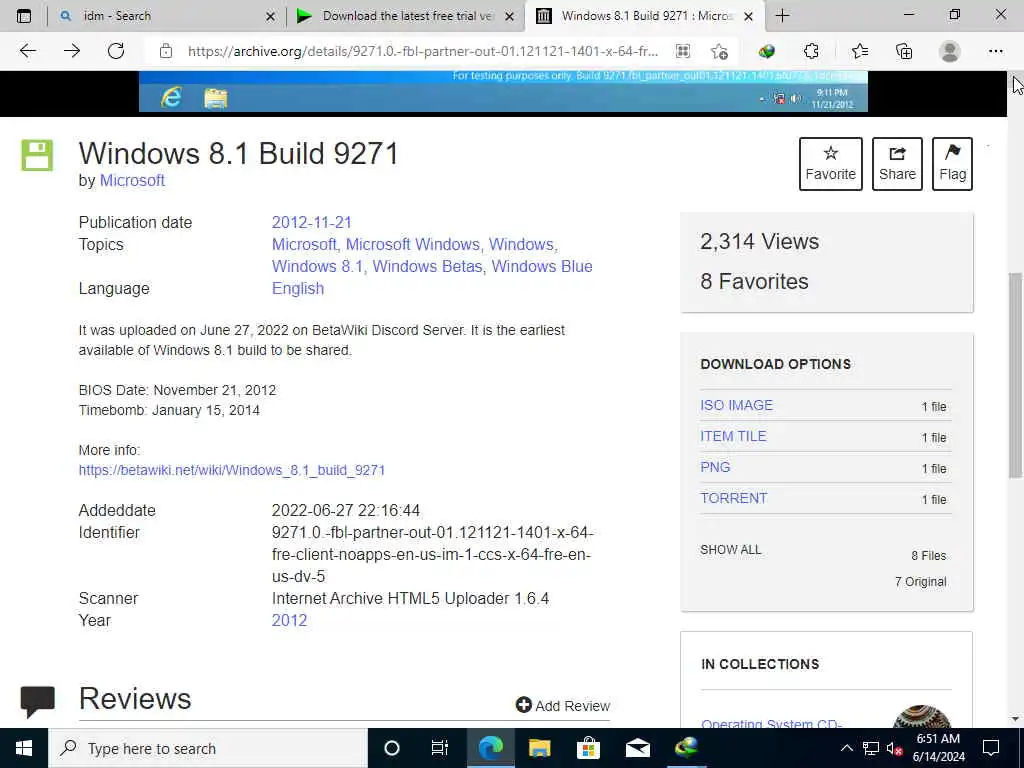Switch to Download the latest free trial tab
1024x768 pixels.
[405, 16]
